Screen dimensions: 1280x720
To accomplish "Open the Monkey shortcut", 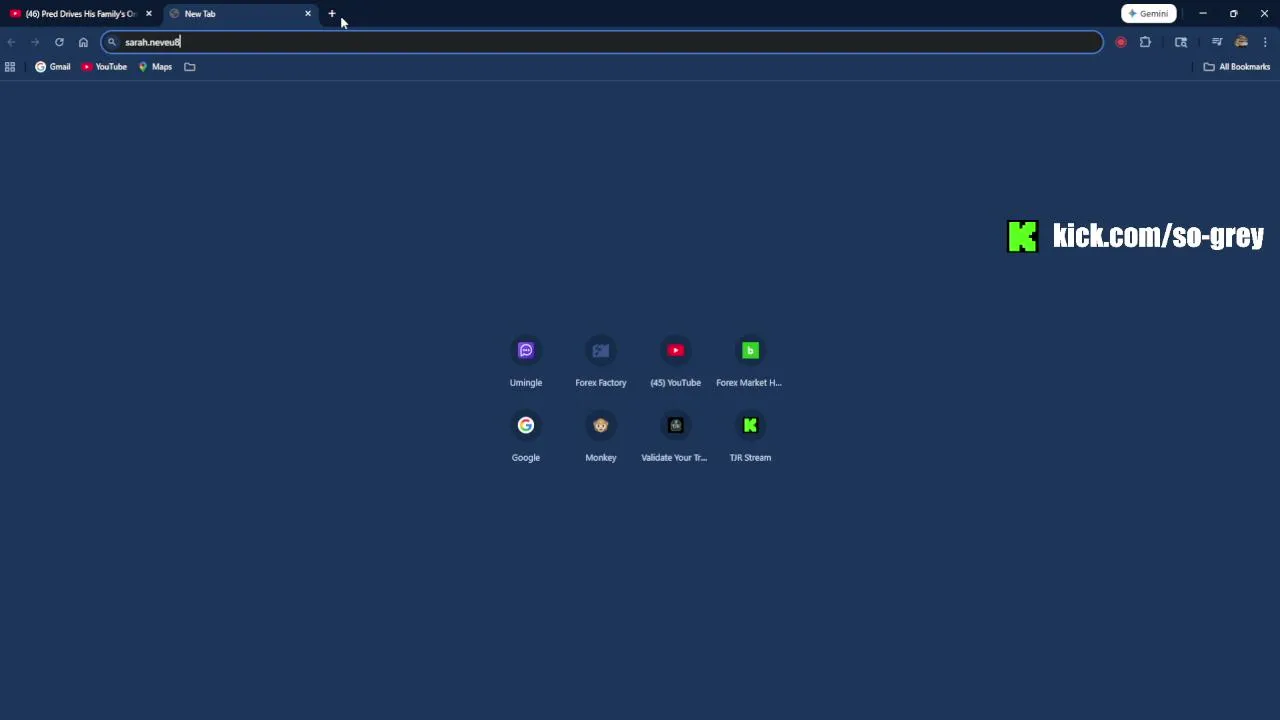I will pyautogui.click(x=601, y=436).
